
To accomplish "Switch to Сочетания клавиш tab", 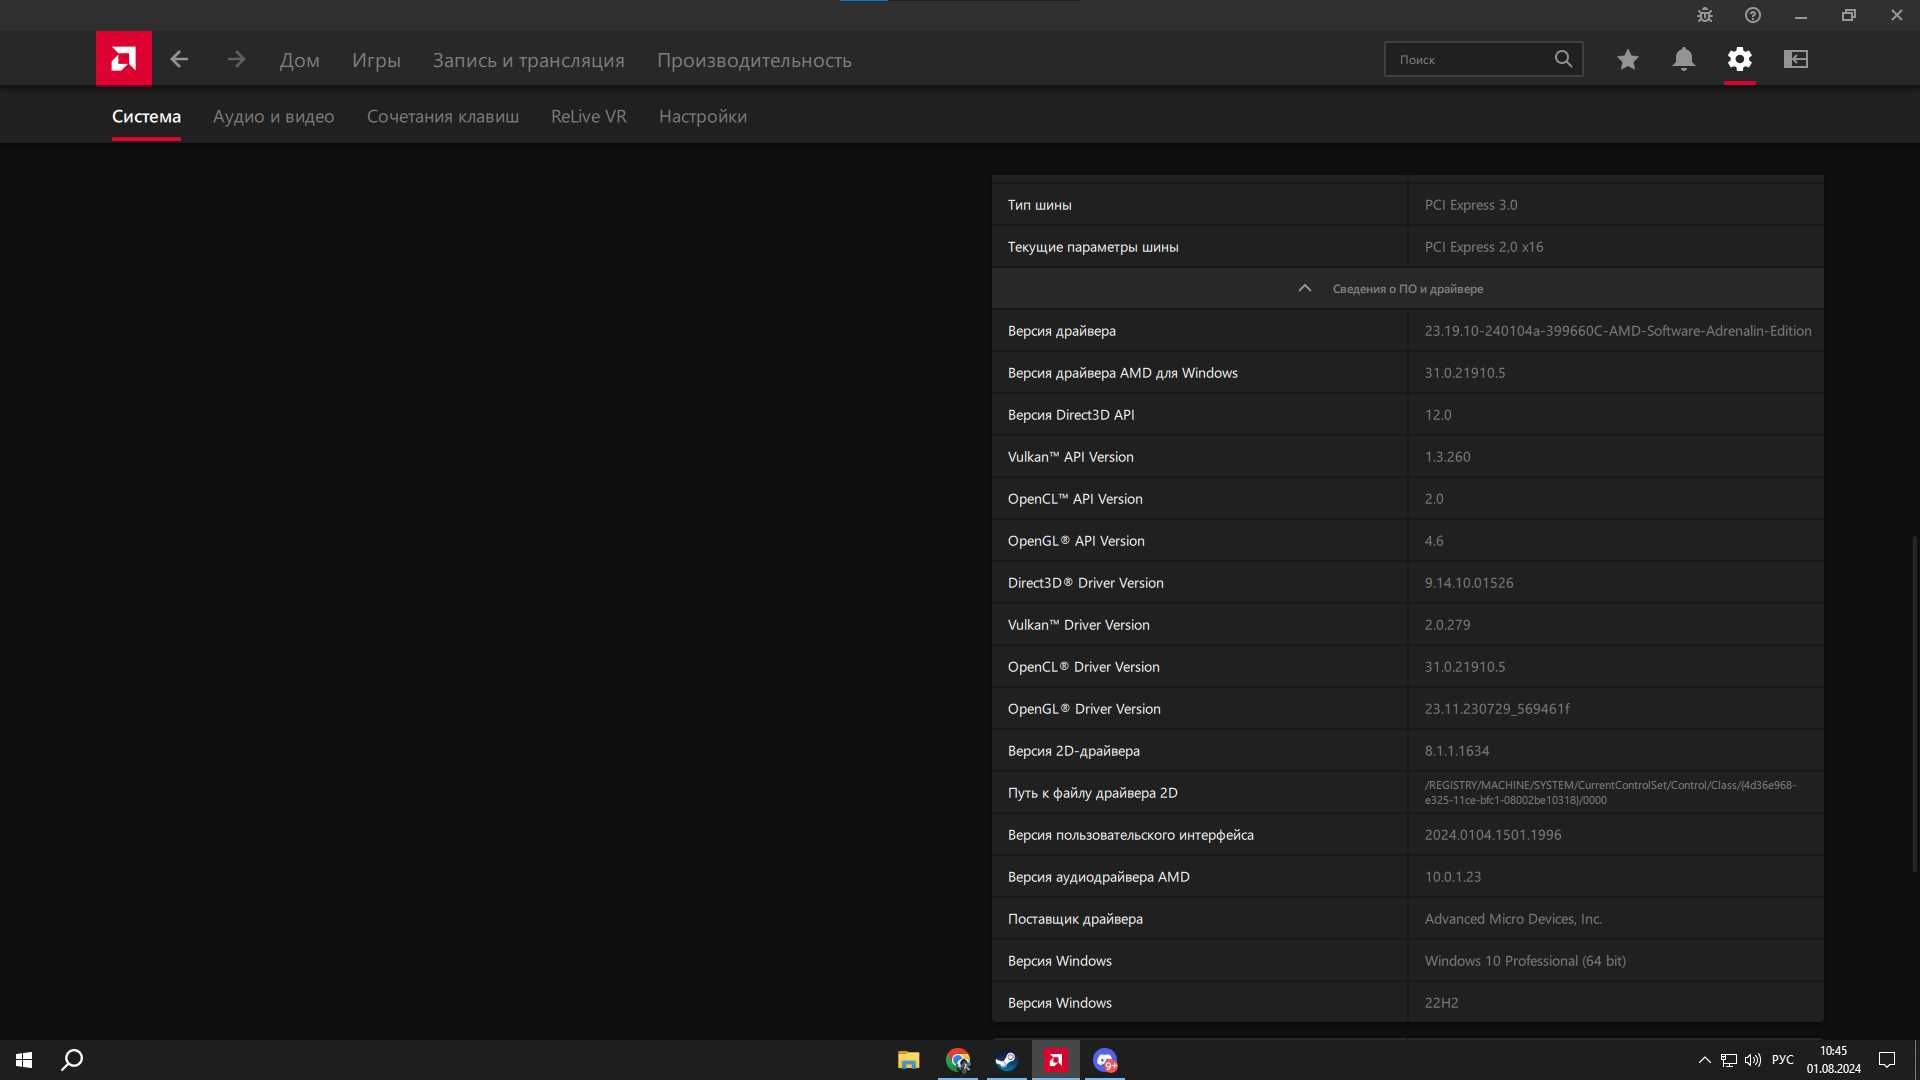I will pyautogui.click(x=443, y=116).
